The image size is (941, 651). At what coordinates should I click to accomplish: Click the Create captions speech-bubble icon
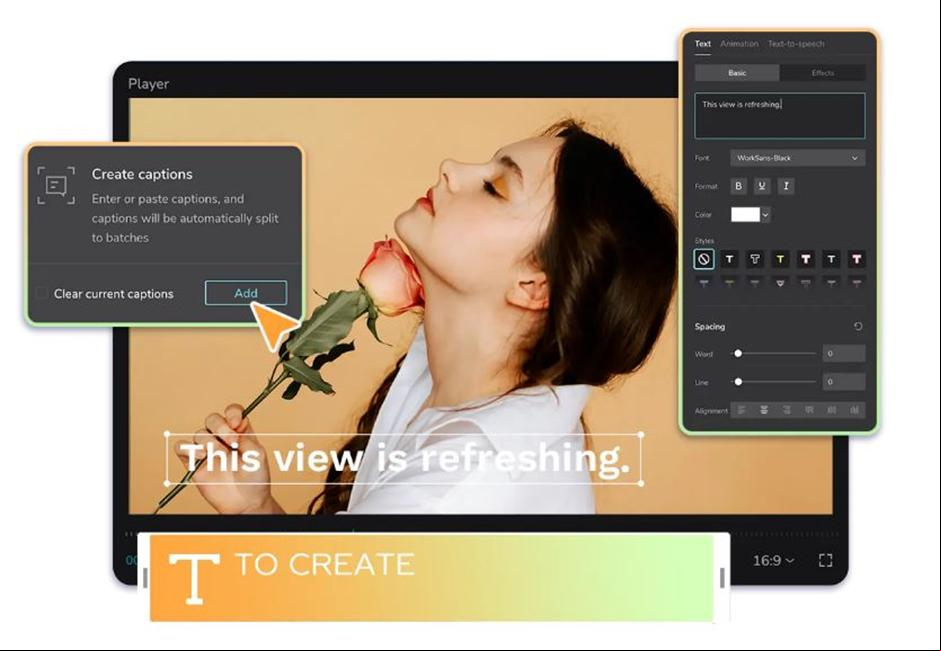[x=56, y=185]
